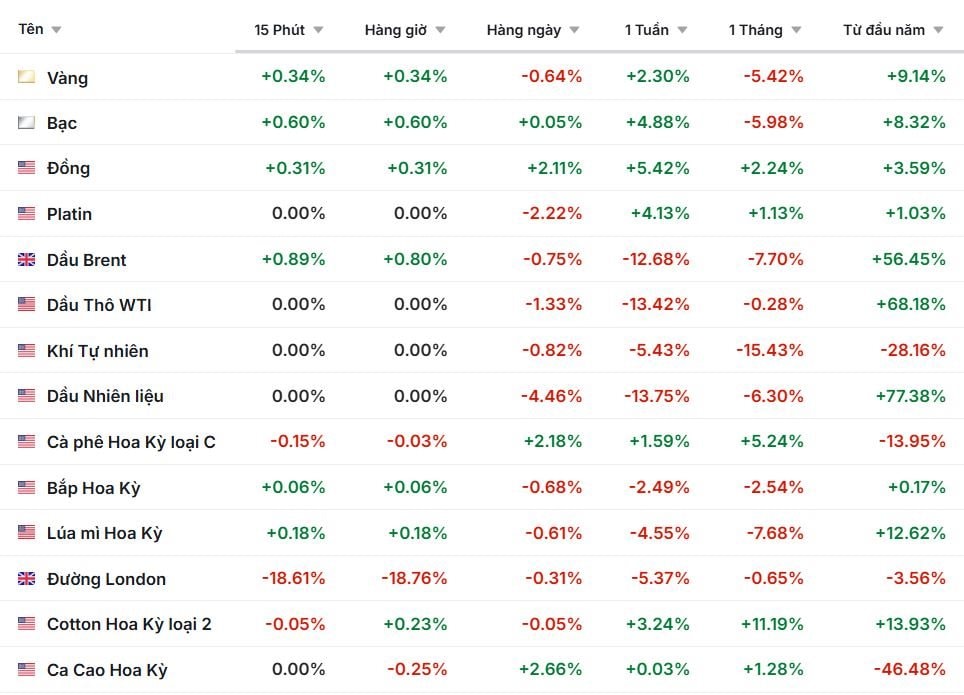Sort by the 15 Phút column arrow

click(318, 30)
